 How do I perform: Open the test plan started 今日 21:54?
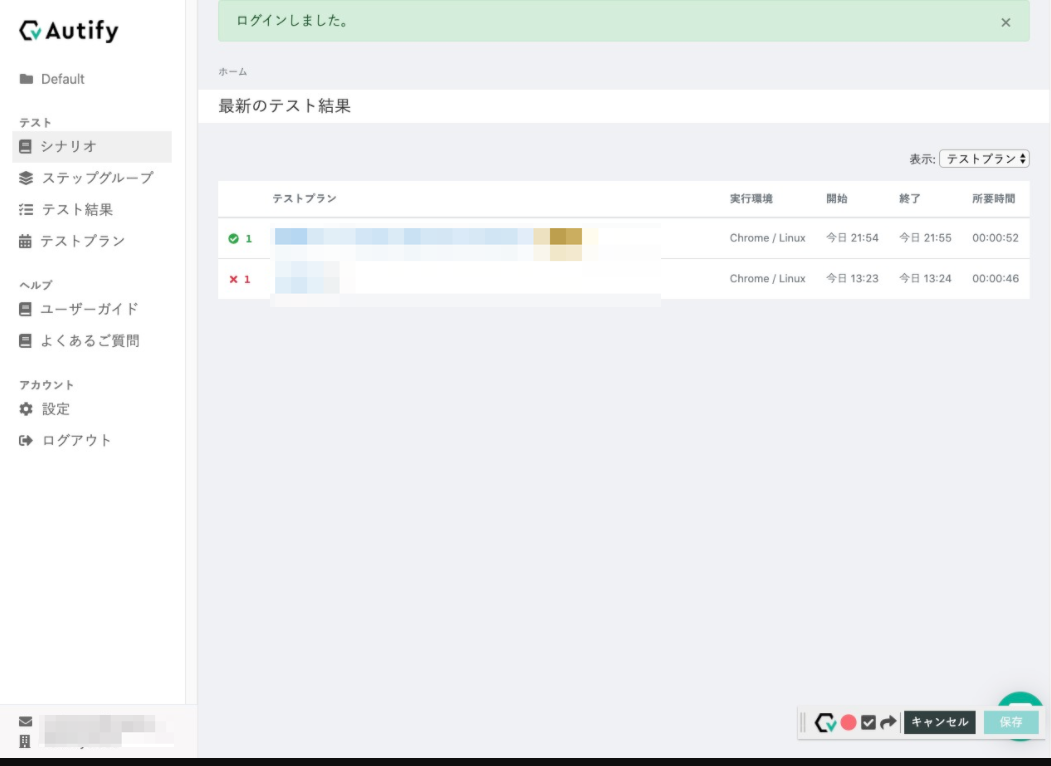(623, 238)
